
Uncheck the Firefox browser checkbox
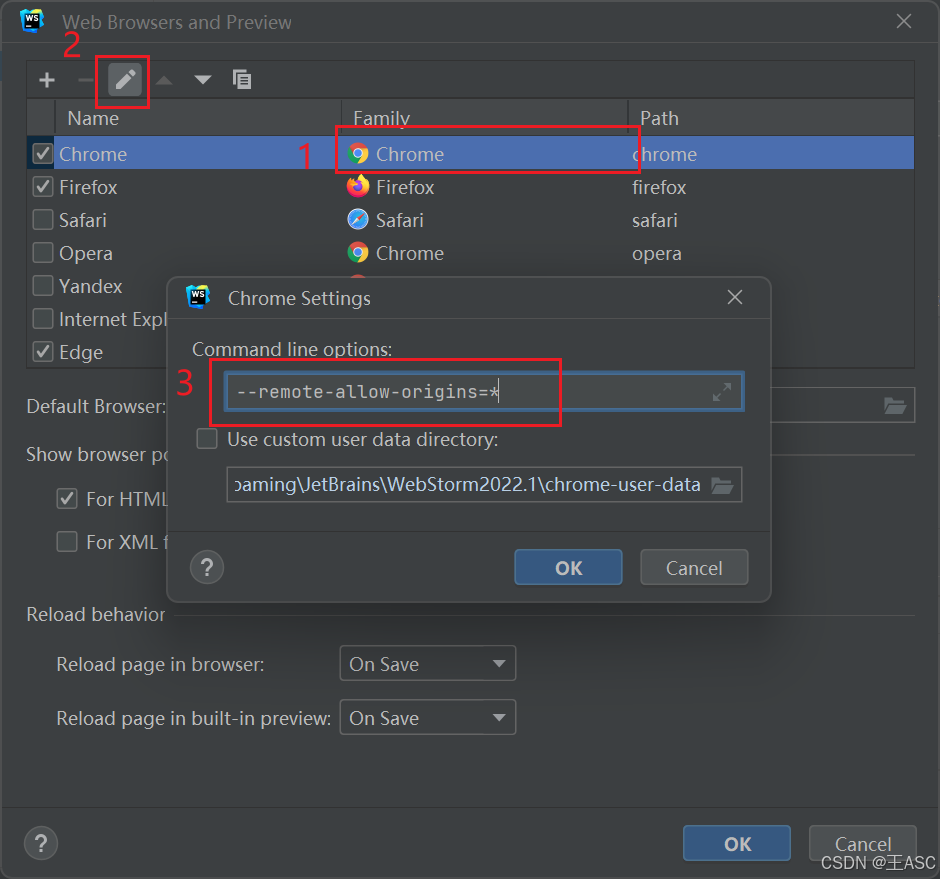tap(43, 187)
